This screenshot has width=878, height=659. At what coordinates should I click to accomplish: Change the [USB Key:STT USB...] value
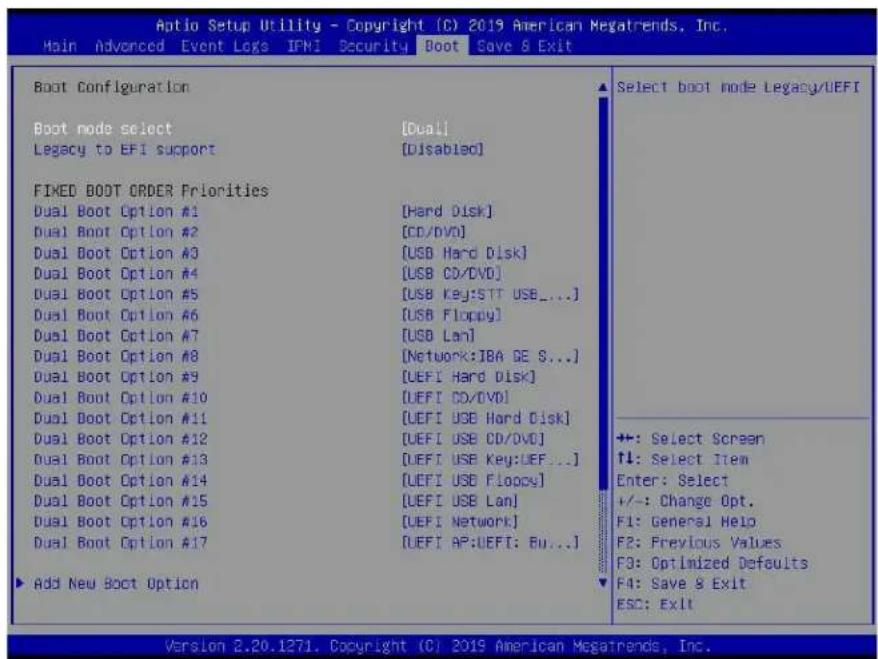pos(490,295)
